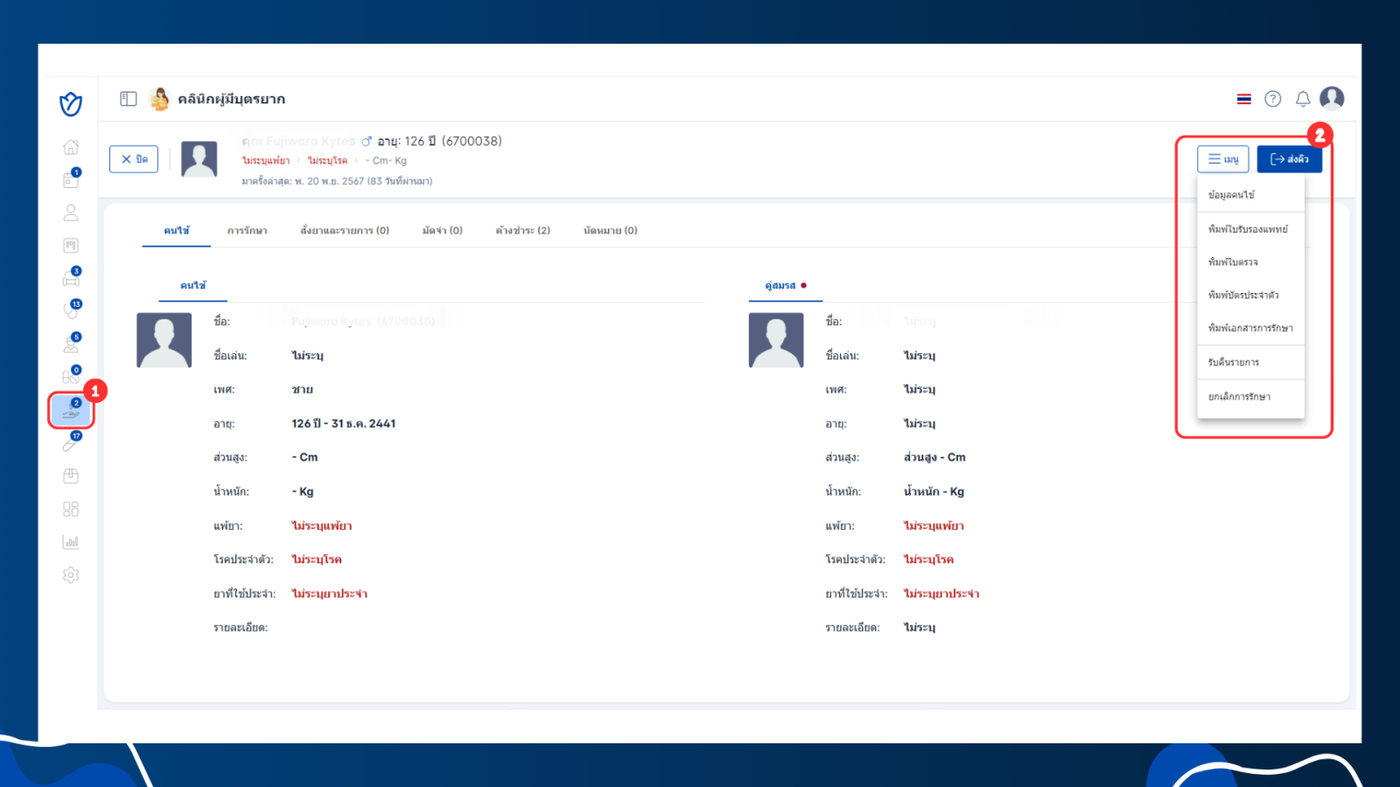Viewport: 1400px width, 787px height.
Task: Click the ส่งตัว transfer button
Action: (x=1290, y=159)
